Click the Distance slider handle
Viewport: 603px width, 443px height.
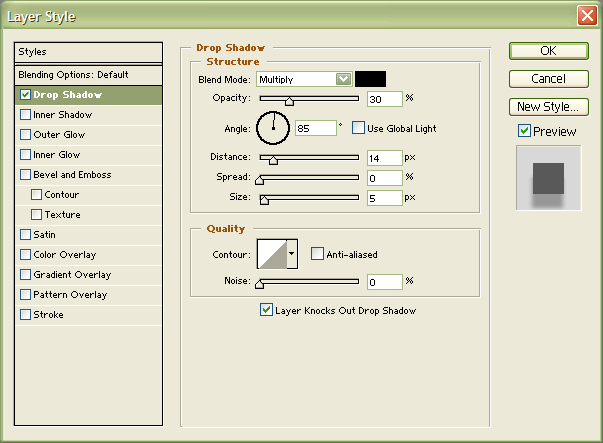(273, 160)
